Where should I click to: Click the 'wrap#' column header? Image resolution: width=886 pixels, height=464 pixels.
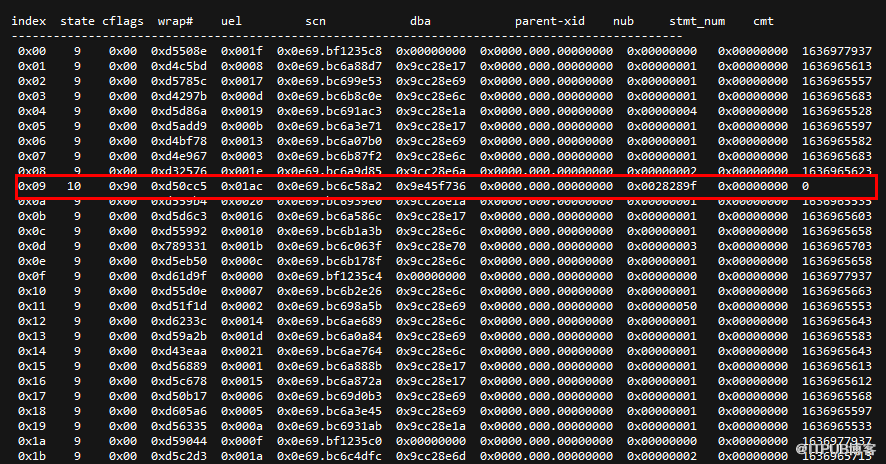[175, 20]
